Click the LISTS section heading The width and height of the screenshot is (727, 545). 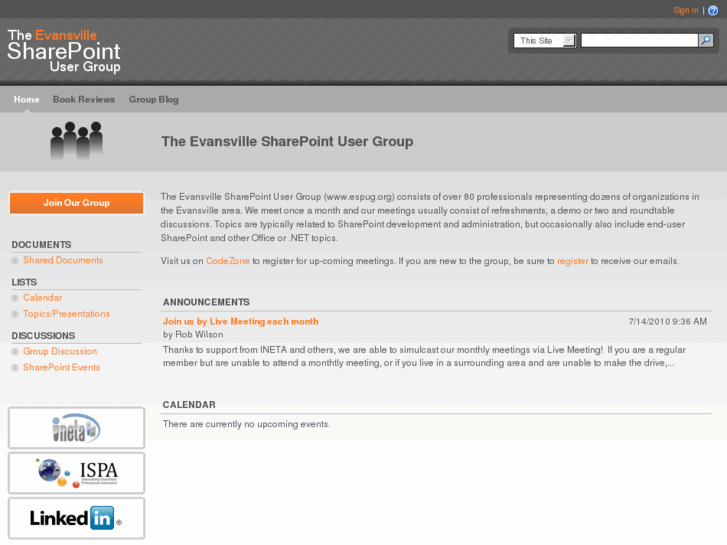pos(24,282)
